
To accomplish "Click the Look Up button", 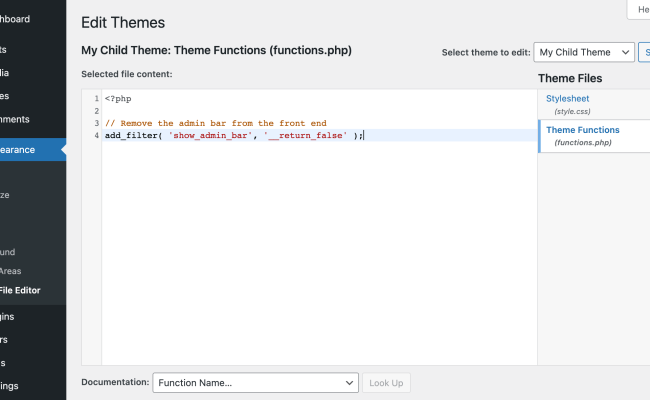I will [x=386, y=383].
